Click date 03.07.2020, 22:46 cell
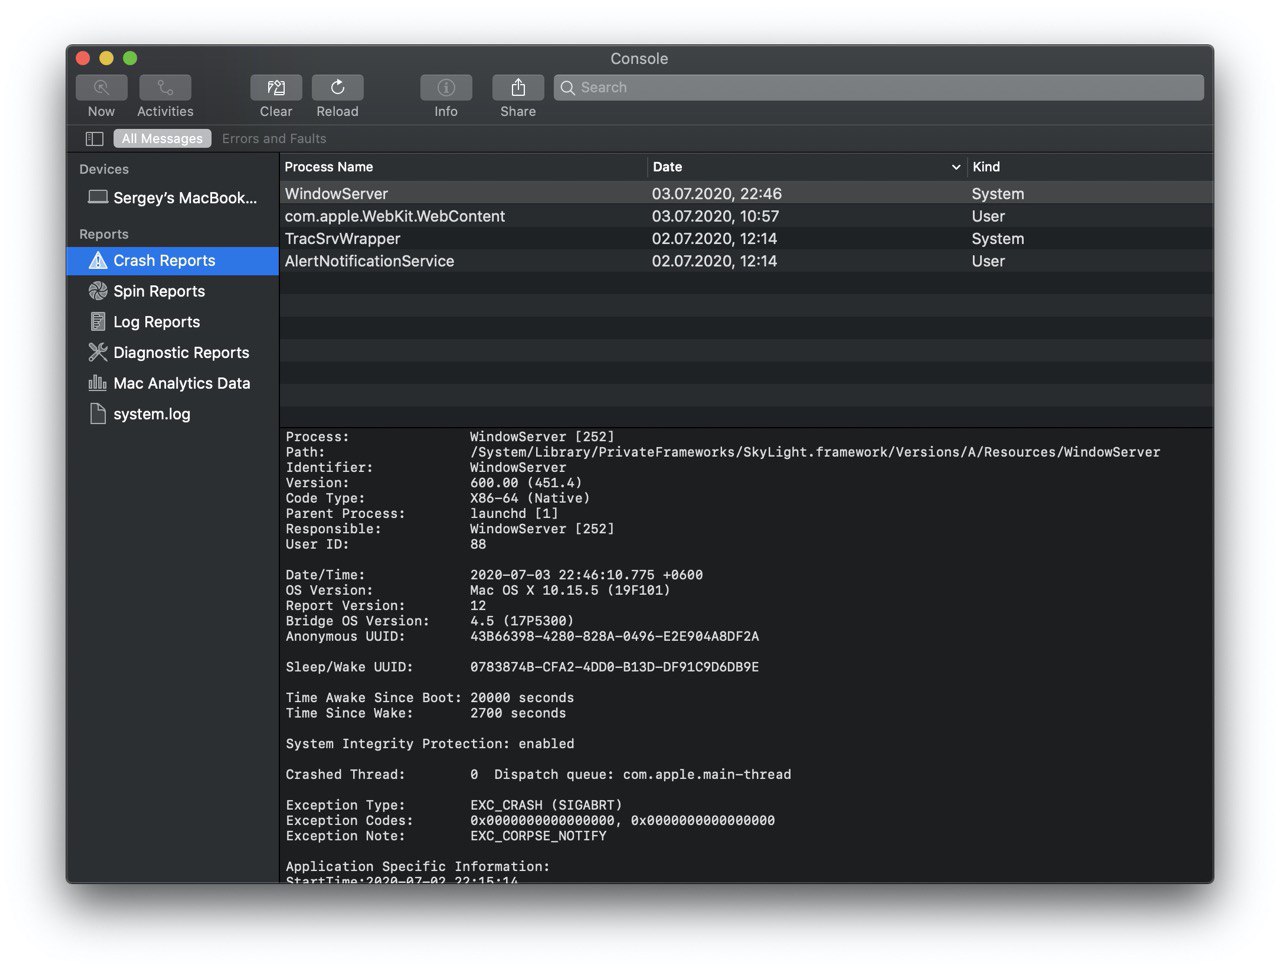 point(717,194)
